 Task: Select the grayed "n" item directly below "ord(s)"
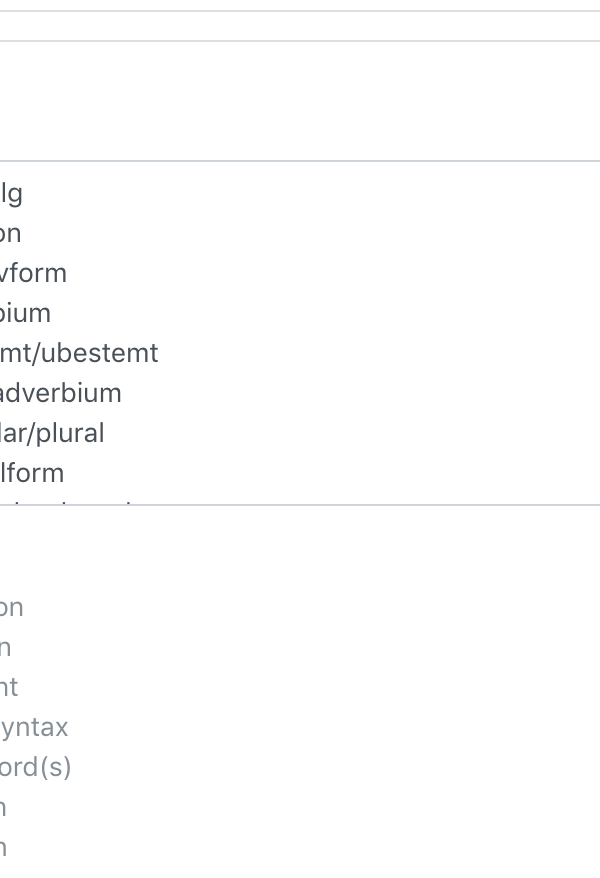point(3,807)
